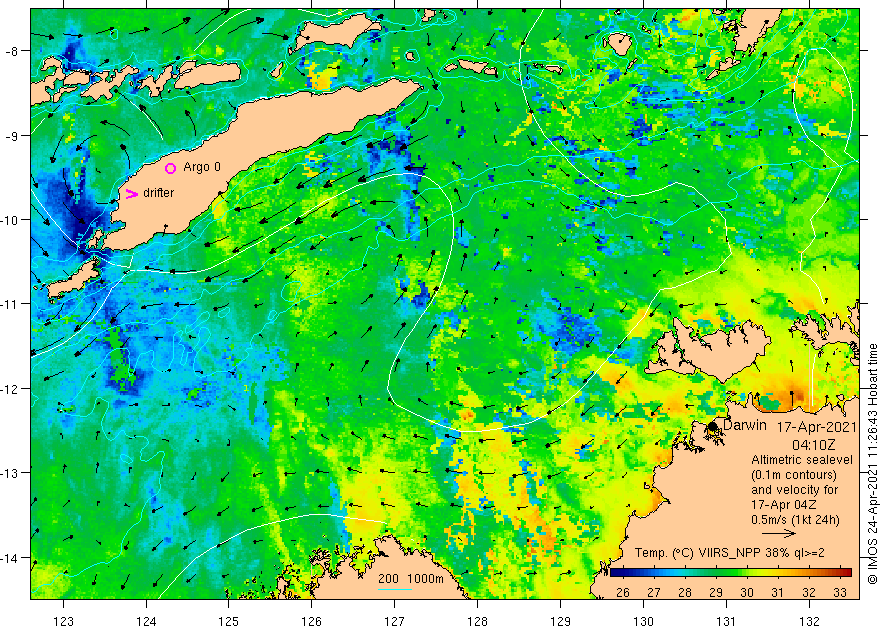This screenshot has width=880, height=630.
Task: Click the '17-Apr 04Z' caption line
Action: pyautogui.click(x=784, y=504)
